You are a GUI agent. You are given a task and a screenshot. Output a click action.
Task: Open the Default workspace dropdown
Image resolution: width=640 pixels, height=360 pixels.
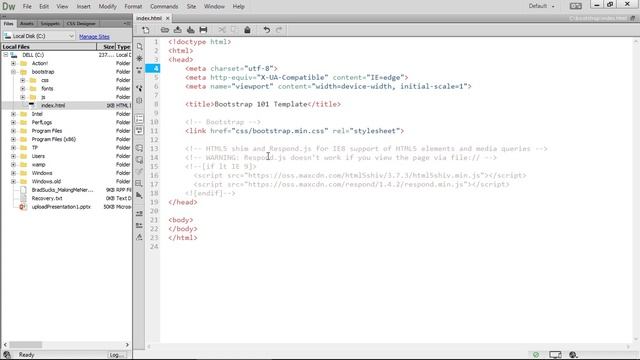coord(542,6)
